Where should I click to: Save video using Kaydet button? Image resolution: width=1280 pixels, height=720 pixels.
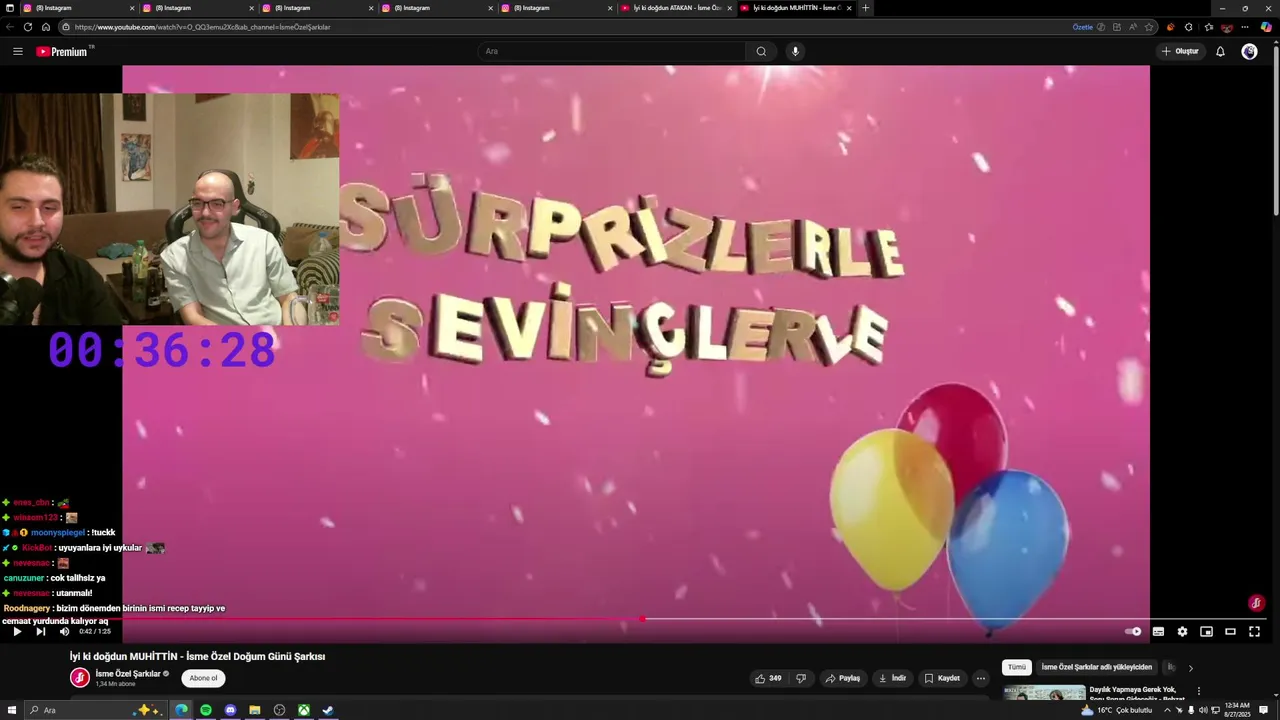click(x=941, y=678)
